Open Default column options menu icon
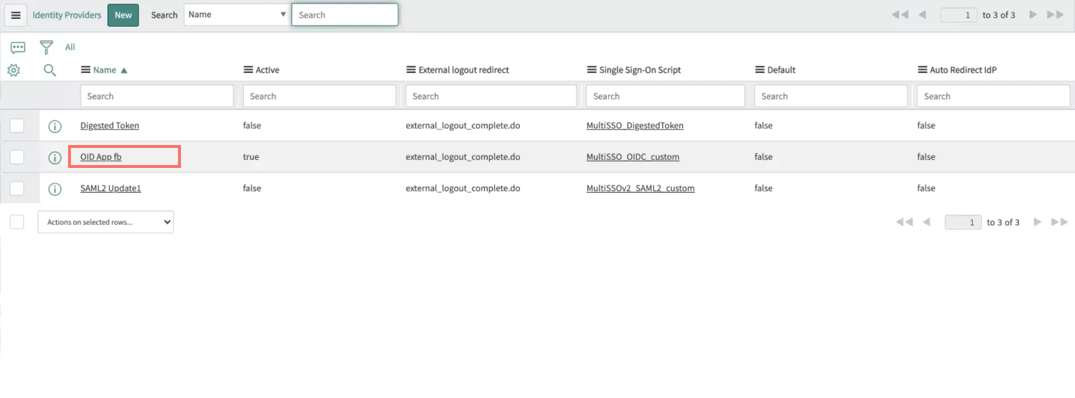 pyautogui.click(x=760, y=70)
